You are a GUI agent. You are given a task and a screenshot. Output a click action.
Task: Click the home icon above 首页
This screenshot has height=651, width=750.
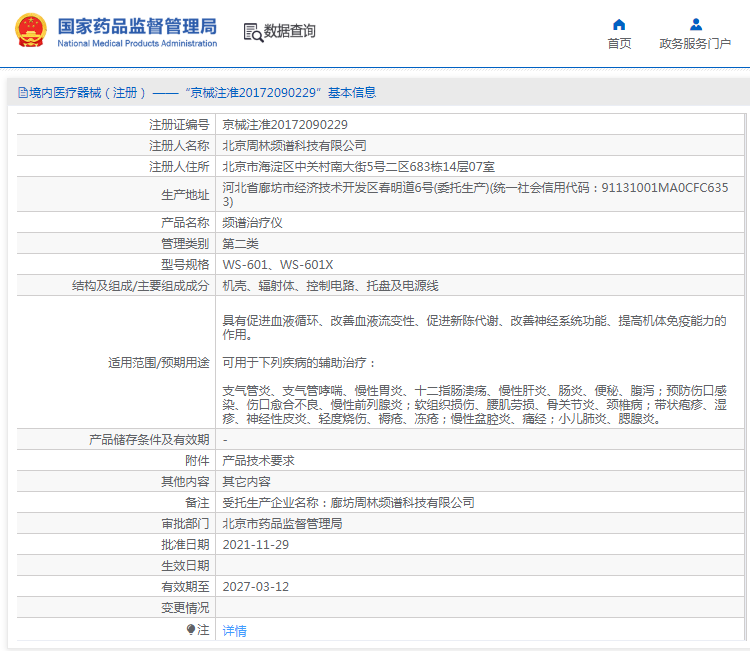pos(619,24)
